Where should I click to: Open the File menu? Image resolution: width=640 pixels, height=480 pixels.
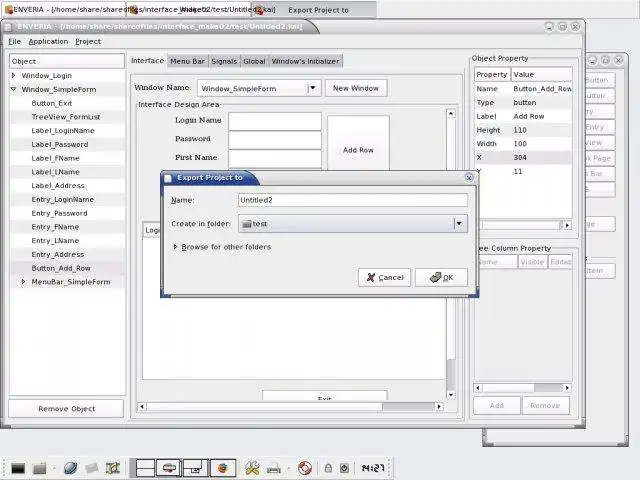pyautogui.click(x=14, y=41)
